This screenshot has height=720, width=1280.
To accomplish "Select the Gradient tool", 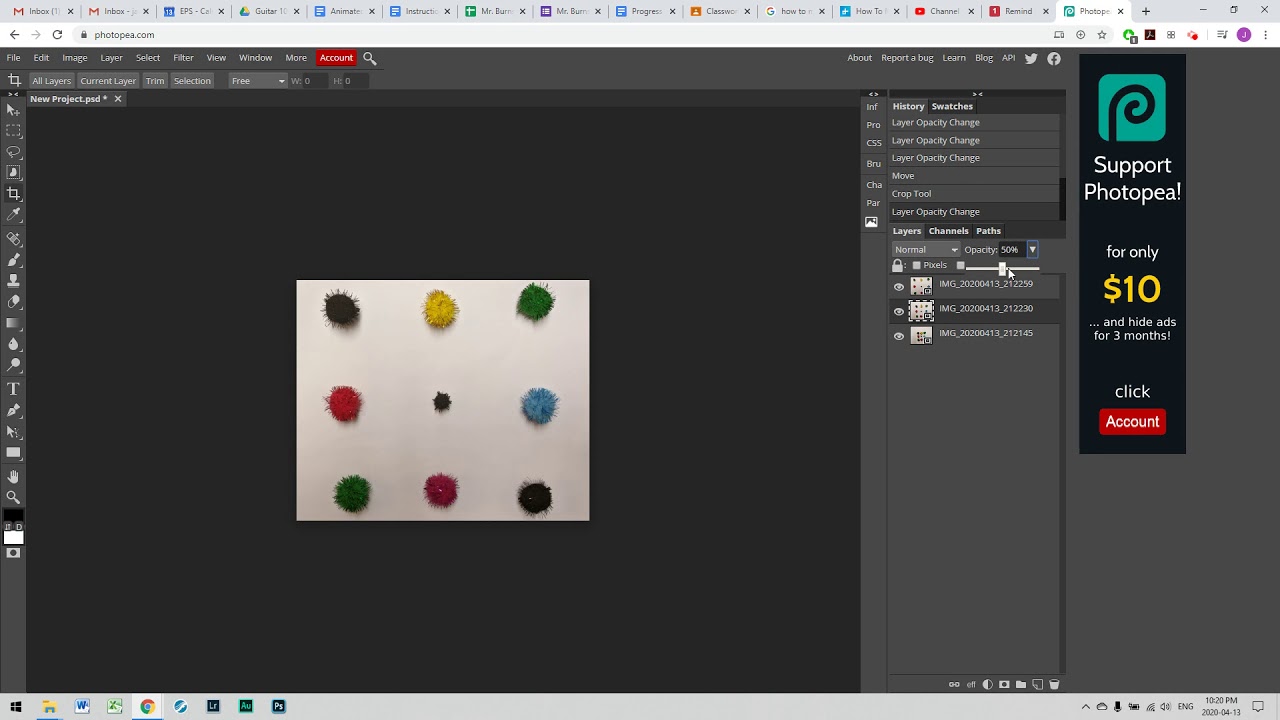I will click(x=13, y=323).
